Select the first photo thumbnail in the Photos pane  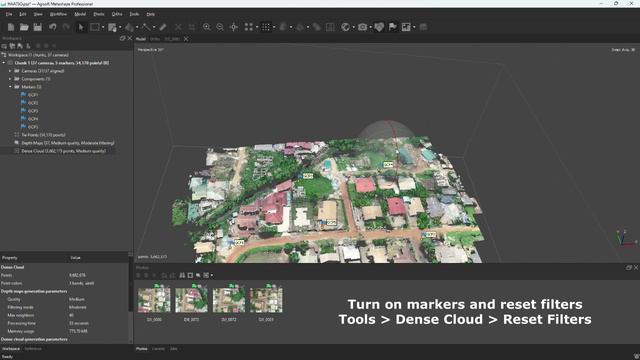click(x=154, y=300)
